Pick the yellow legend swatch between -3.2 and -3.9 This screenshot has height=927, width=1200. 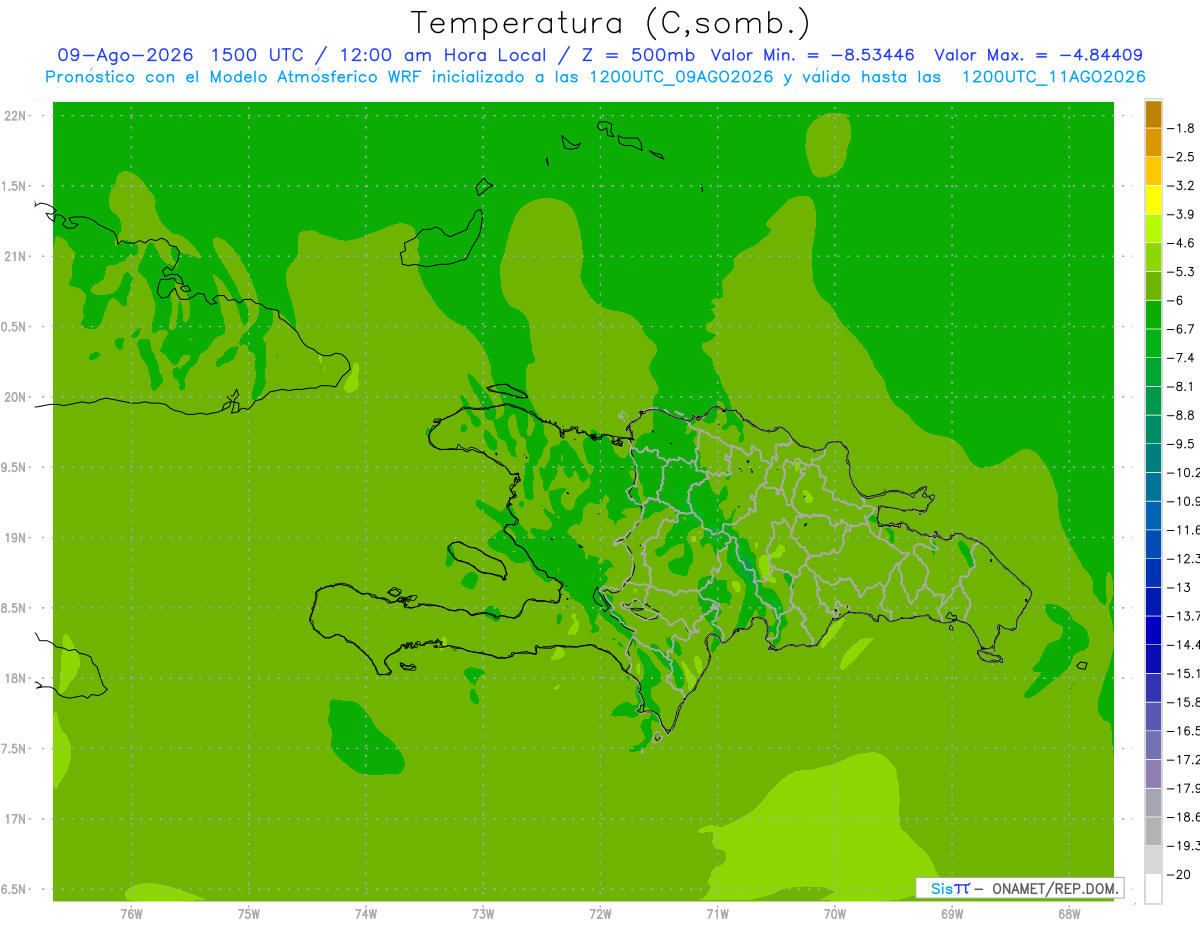[x=1153, y=200]
